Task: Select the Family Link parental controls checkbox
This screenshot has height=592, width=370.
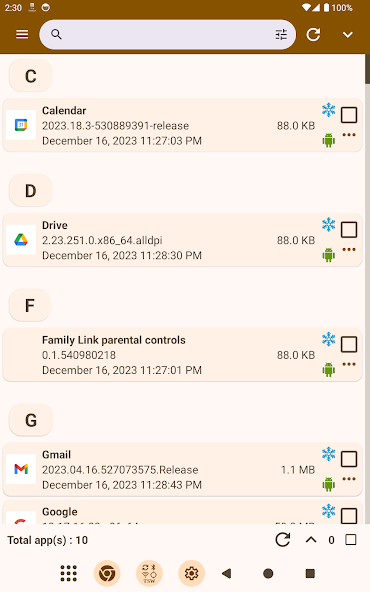Action: click(349, 344)
